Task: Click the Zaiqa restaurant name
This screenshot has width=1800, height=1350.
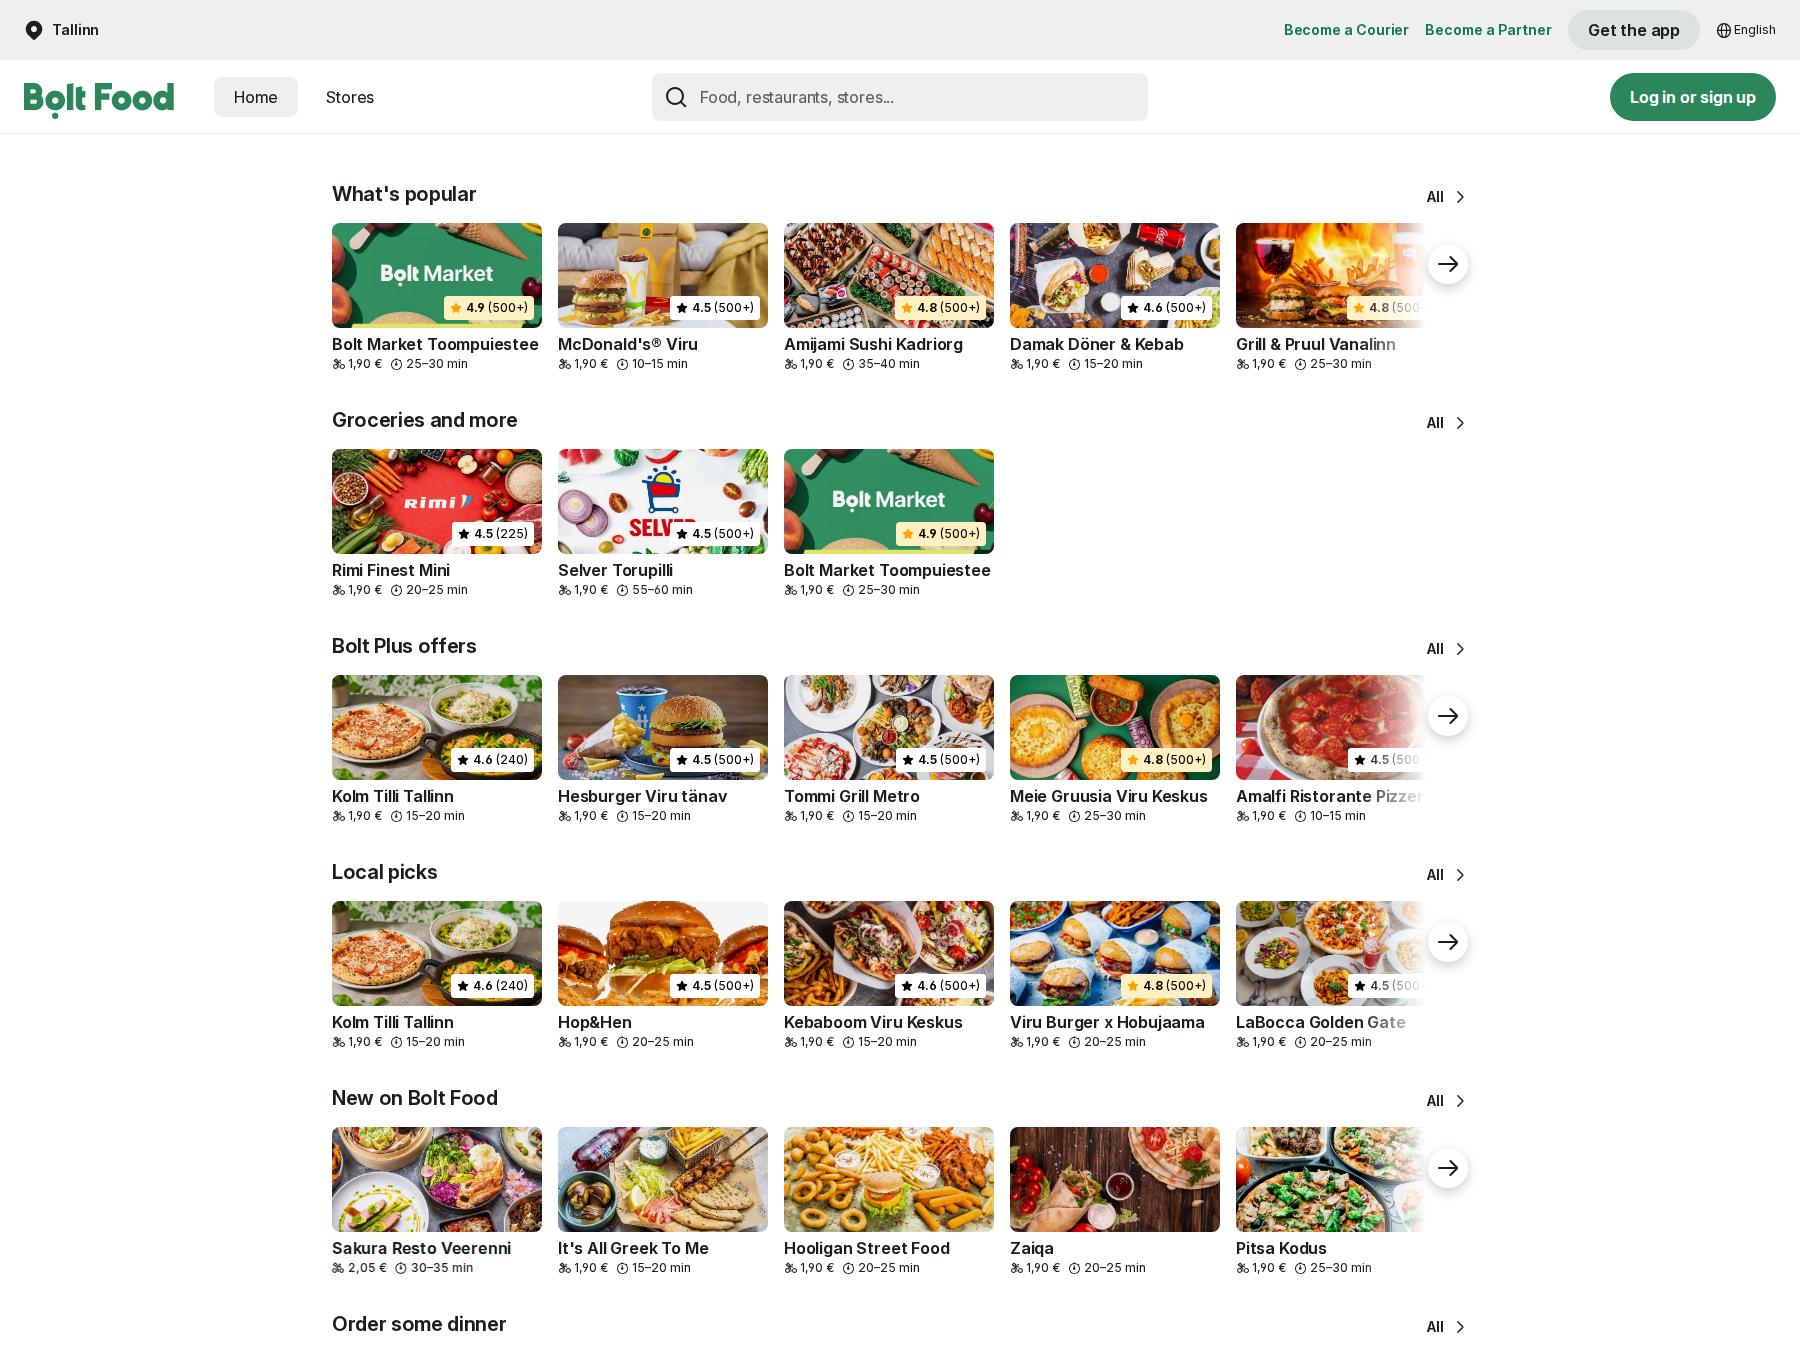Action: 1032,1248
